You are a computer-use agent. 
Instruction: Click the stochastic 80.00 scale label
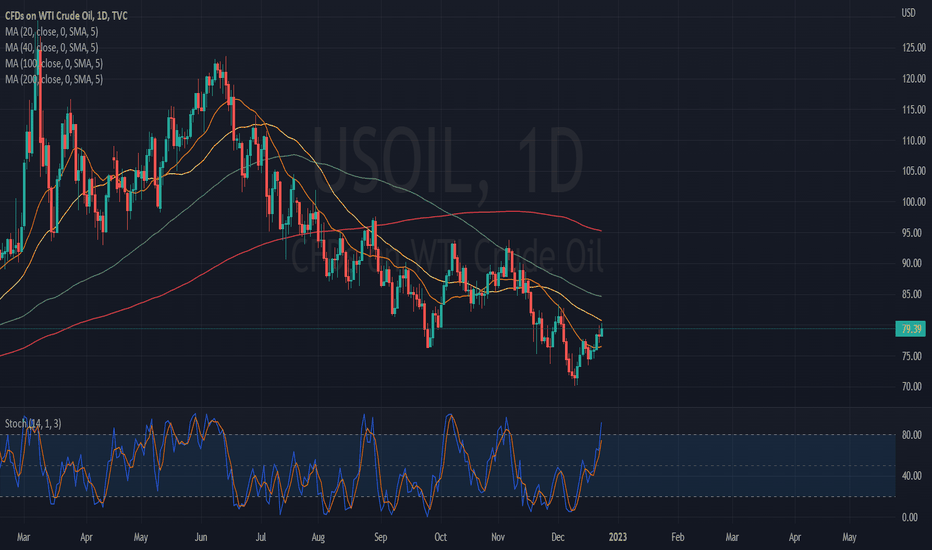912,435
